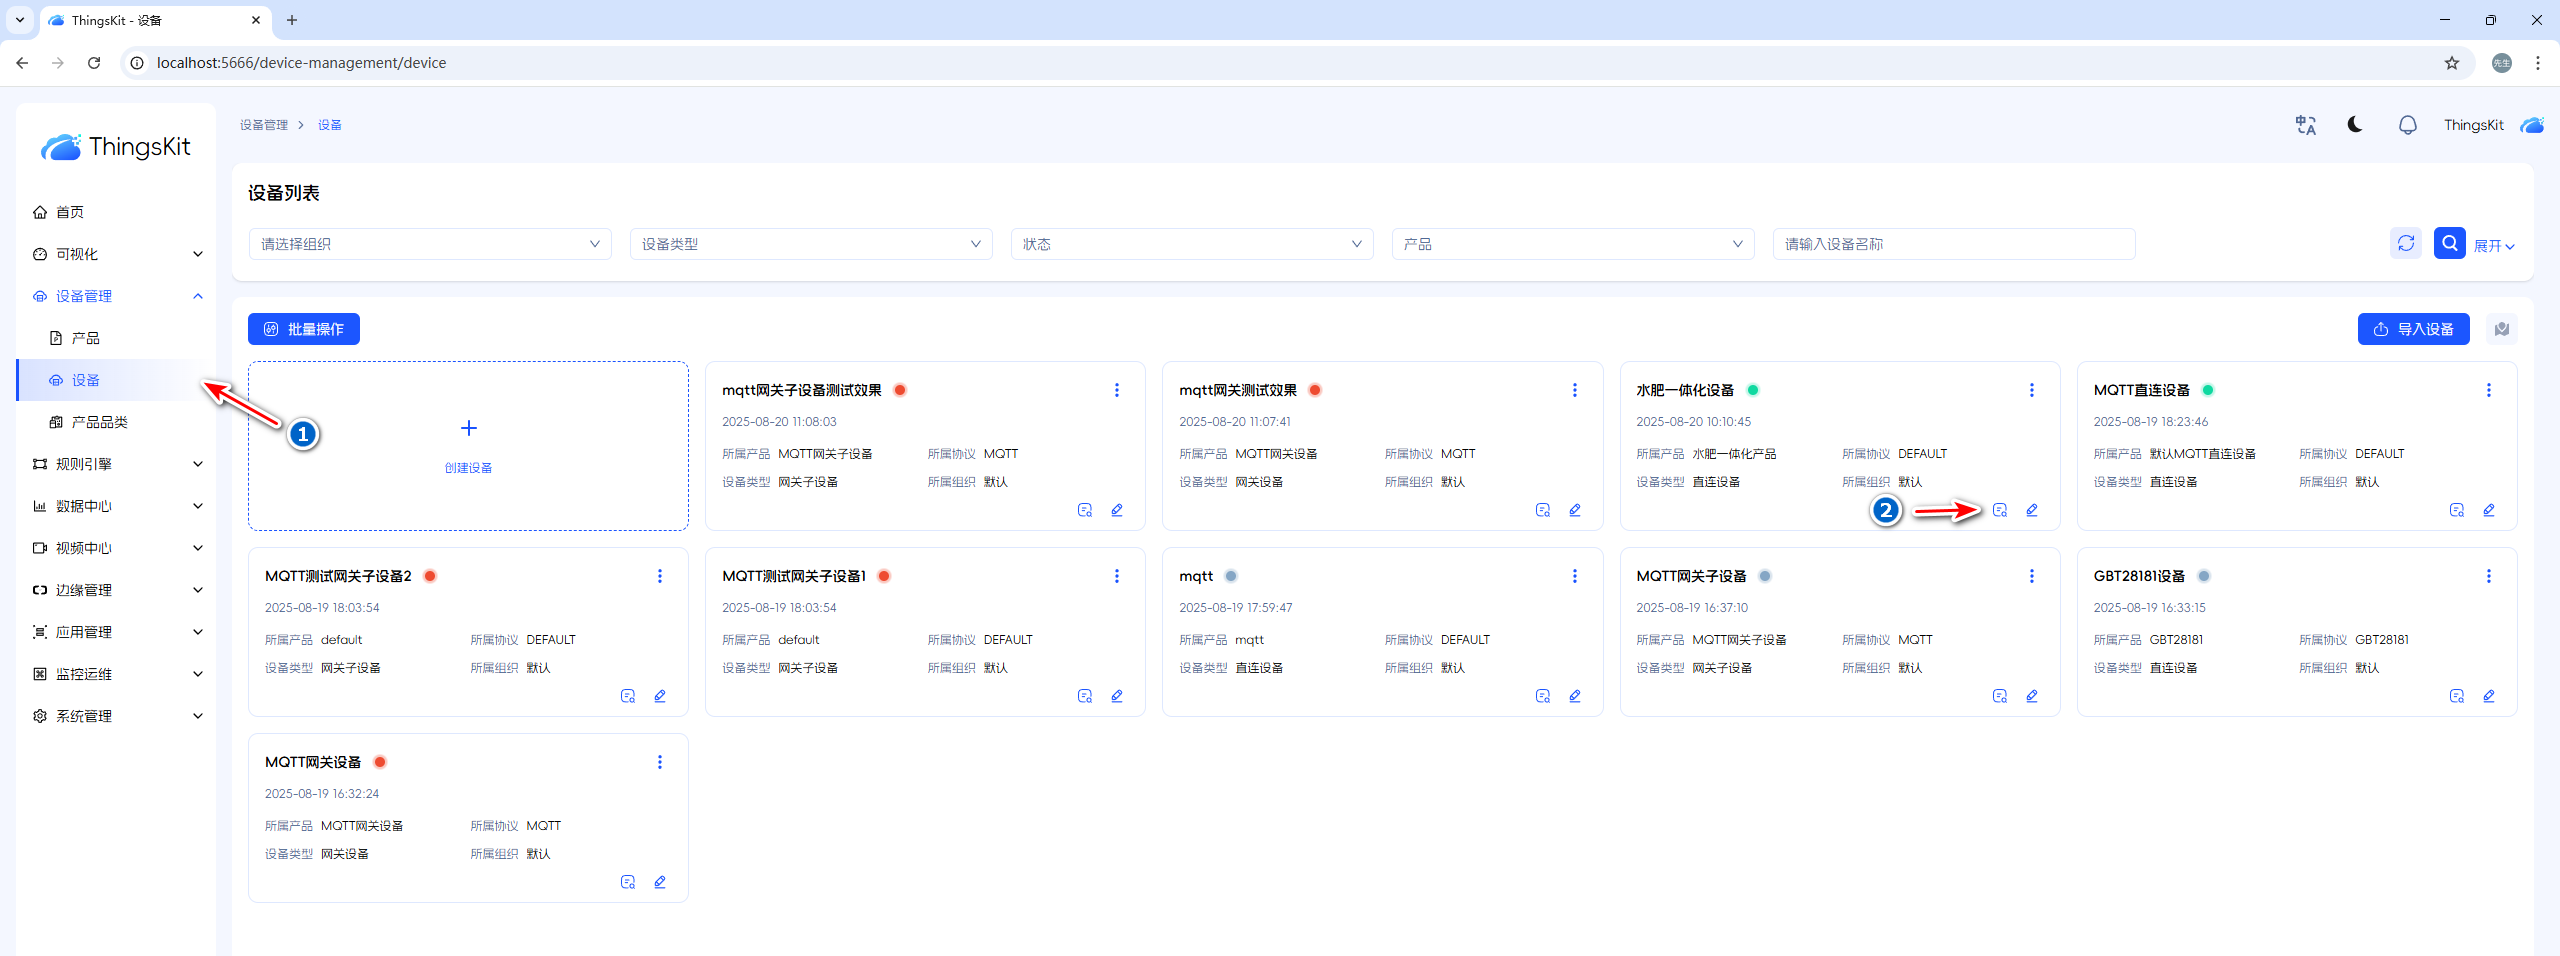
Task: Open the 状态 dropdown
Action: [1191, 244]
